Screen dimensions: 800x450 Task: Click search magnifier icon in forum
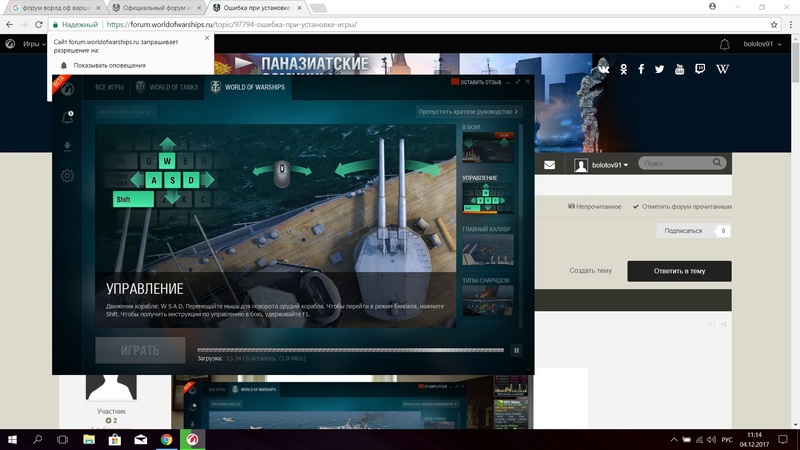pyautogui.click(x=717, y=163)
